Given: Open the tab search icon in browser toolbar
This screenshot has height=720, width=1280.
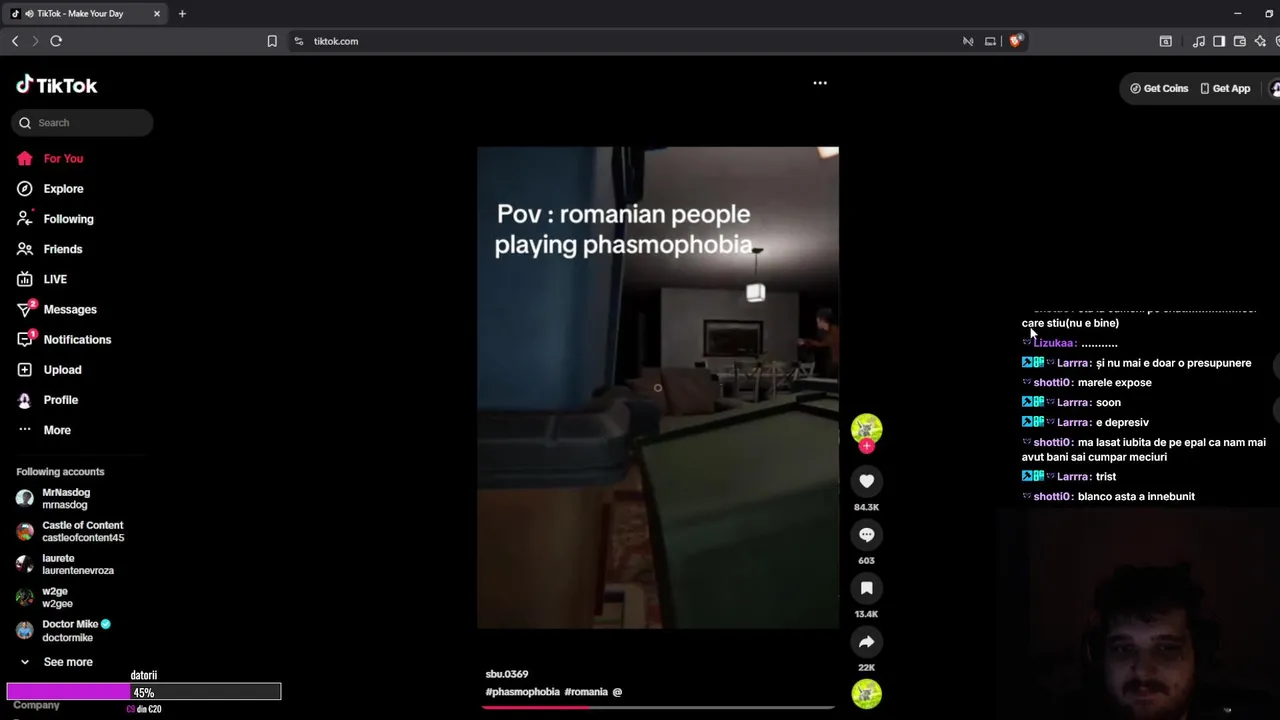Looking at the screenshot, I should click(1166, 41).
